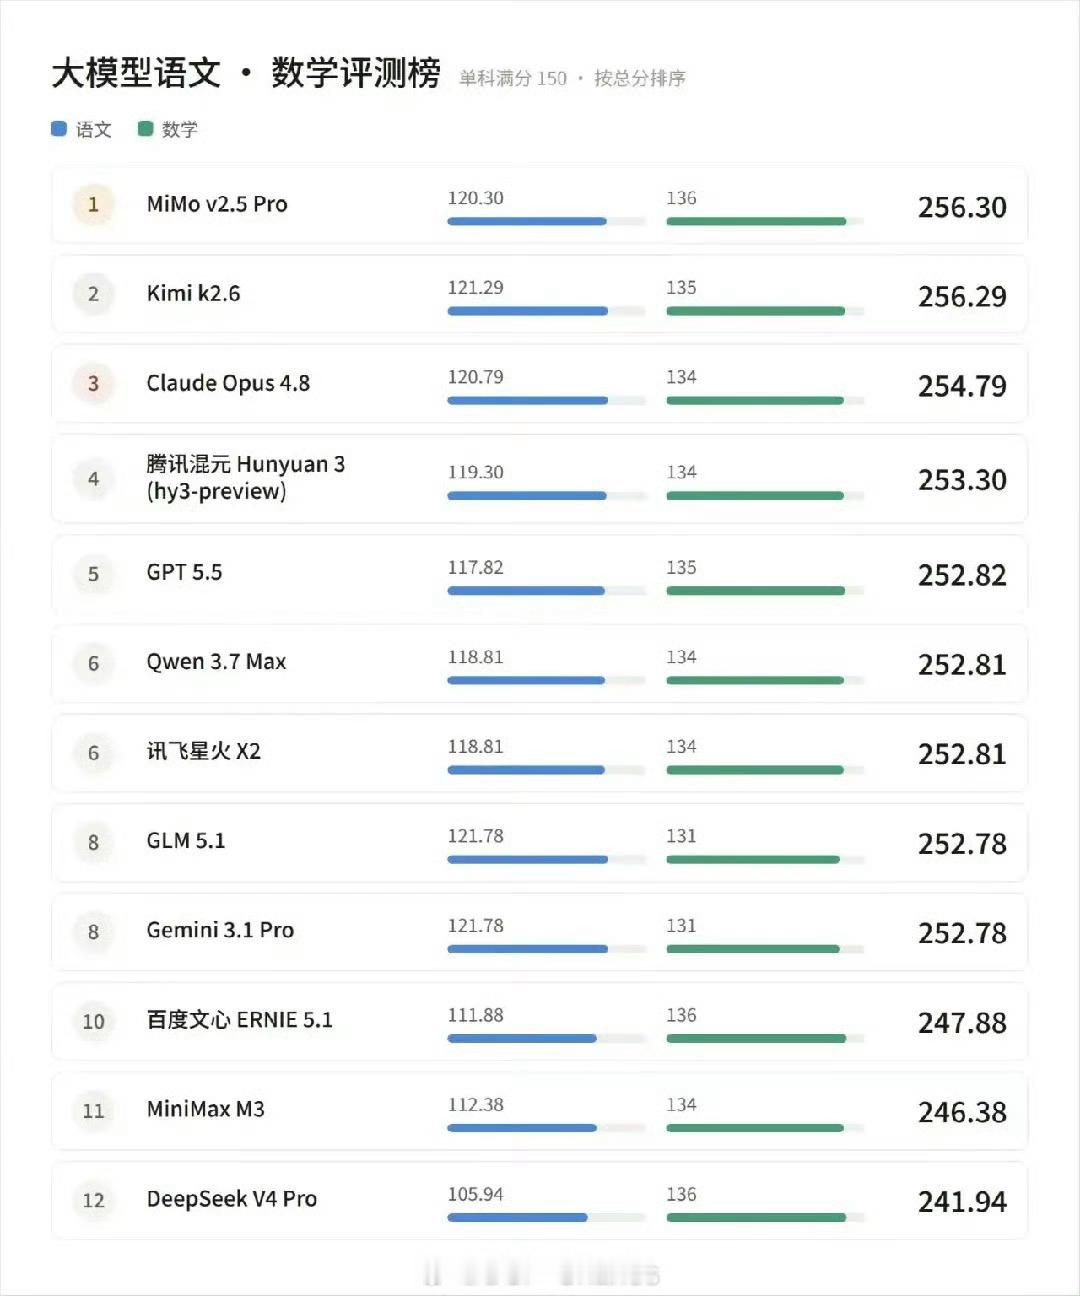Click the total score 241.94
Image resolution: width=1080 pixels, height=1296 pixels.
[962, 1202]
